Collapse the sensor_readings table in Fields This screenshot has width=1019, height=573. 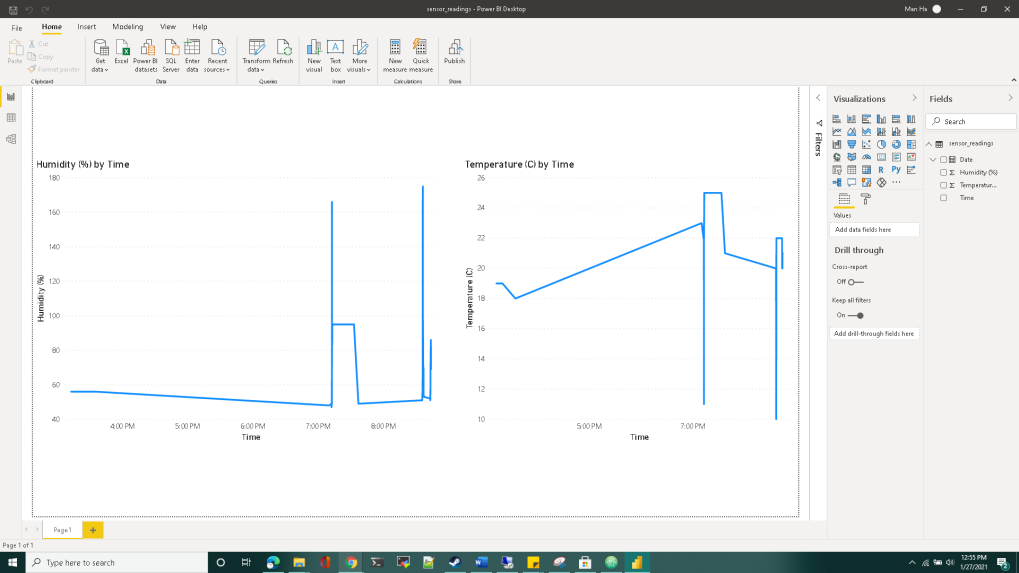coord(928,144)
